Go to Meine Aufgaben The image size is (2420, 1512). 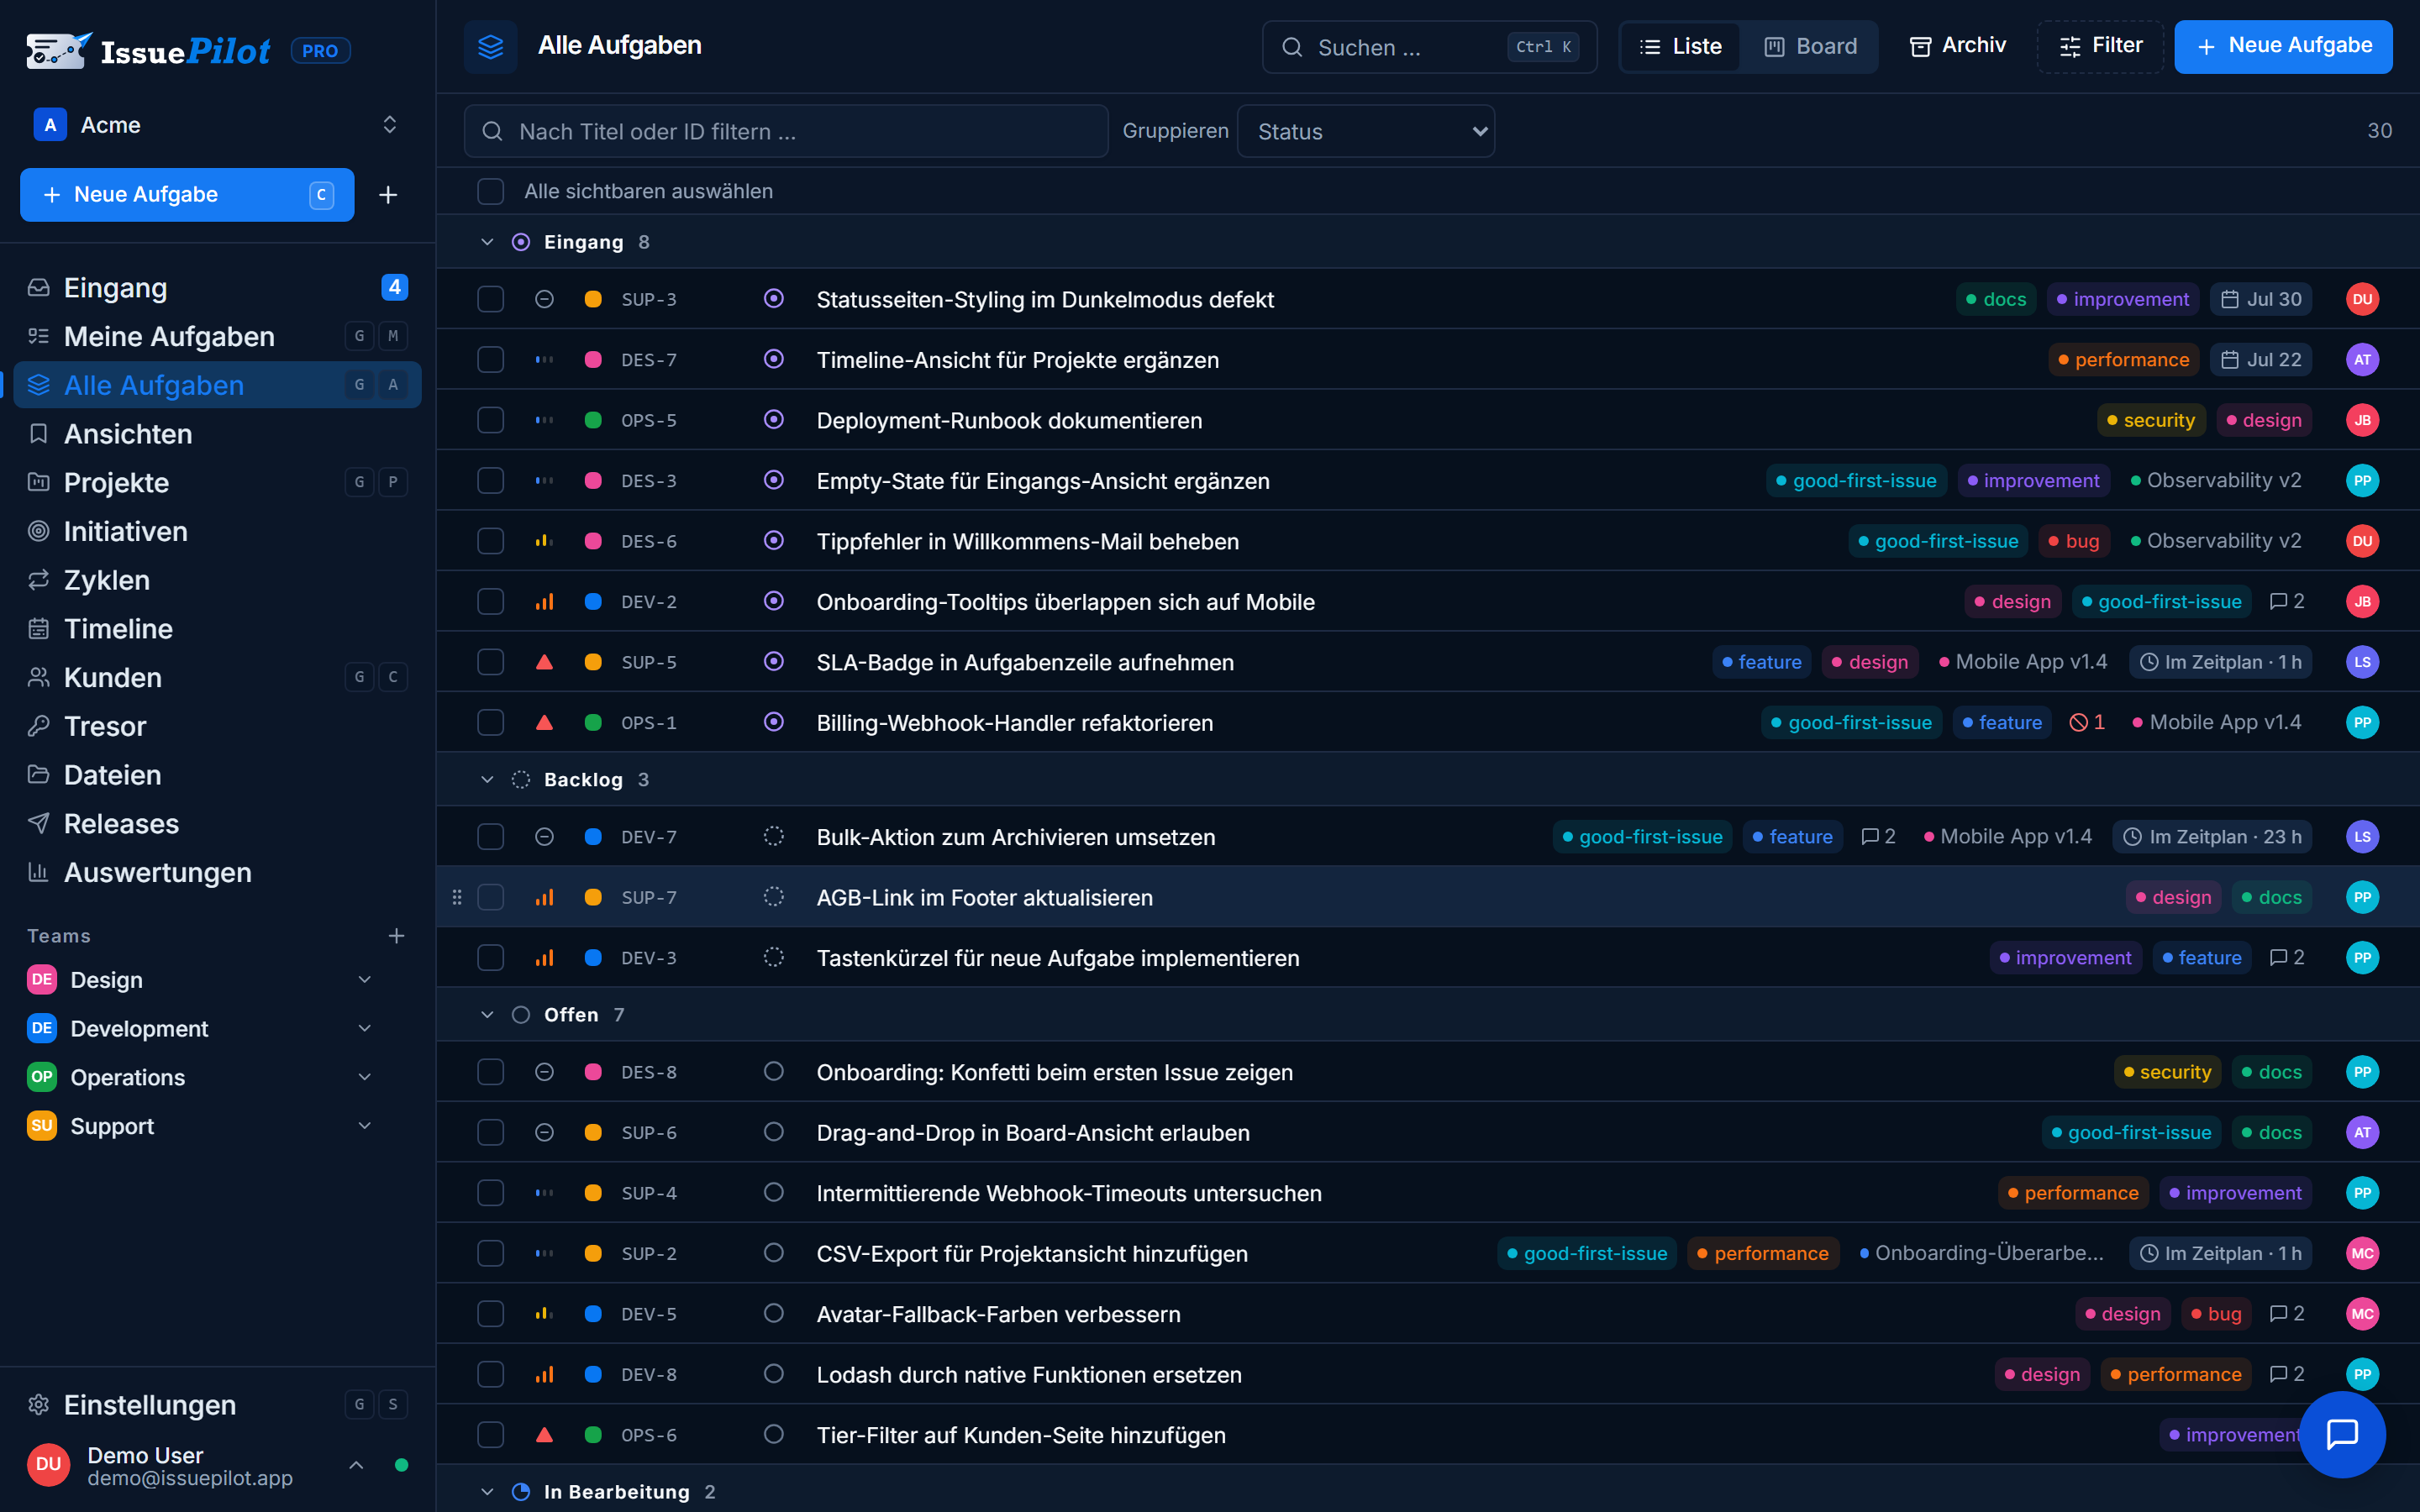(x=217, y=336)
